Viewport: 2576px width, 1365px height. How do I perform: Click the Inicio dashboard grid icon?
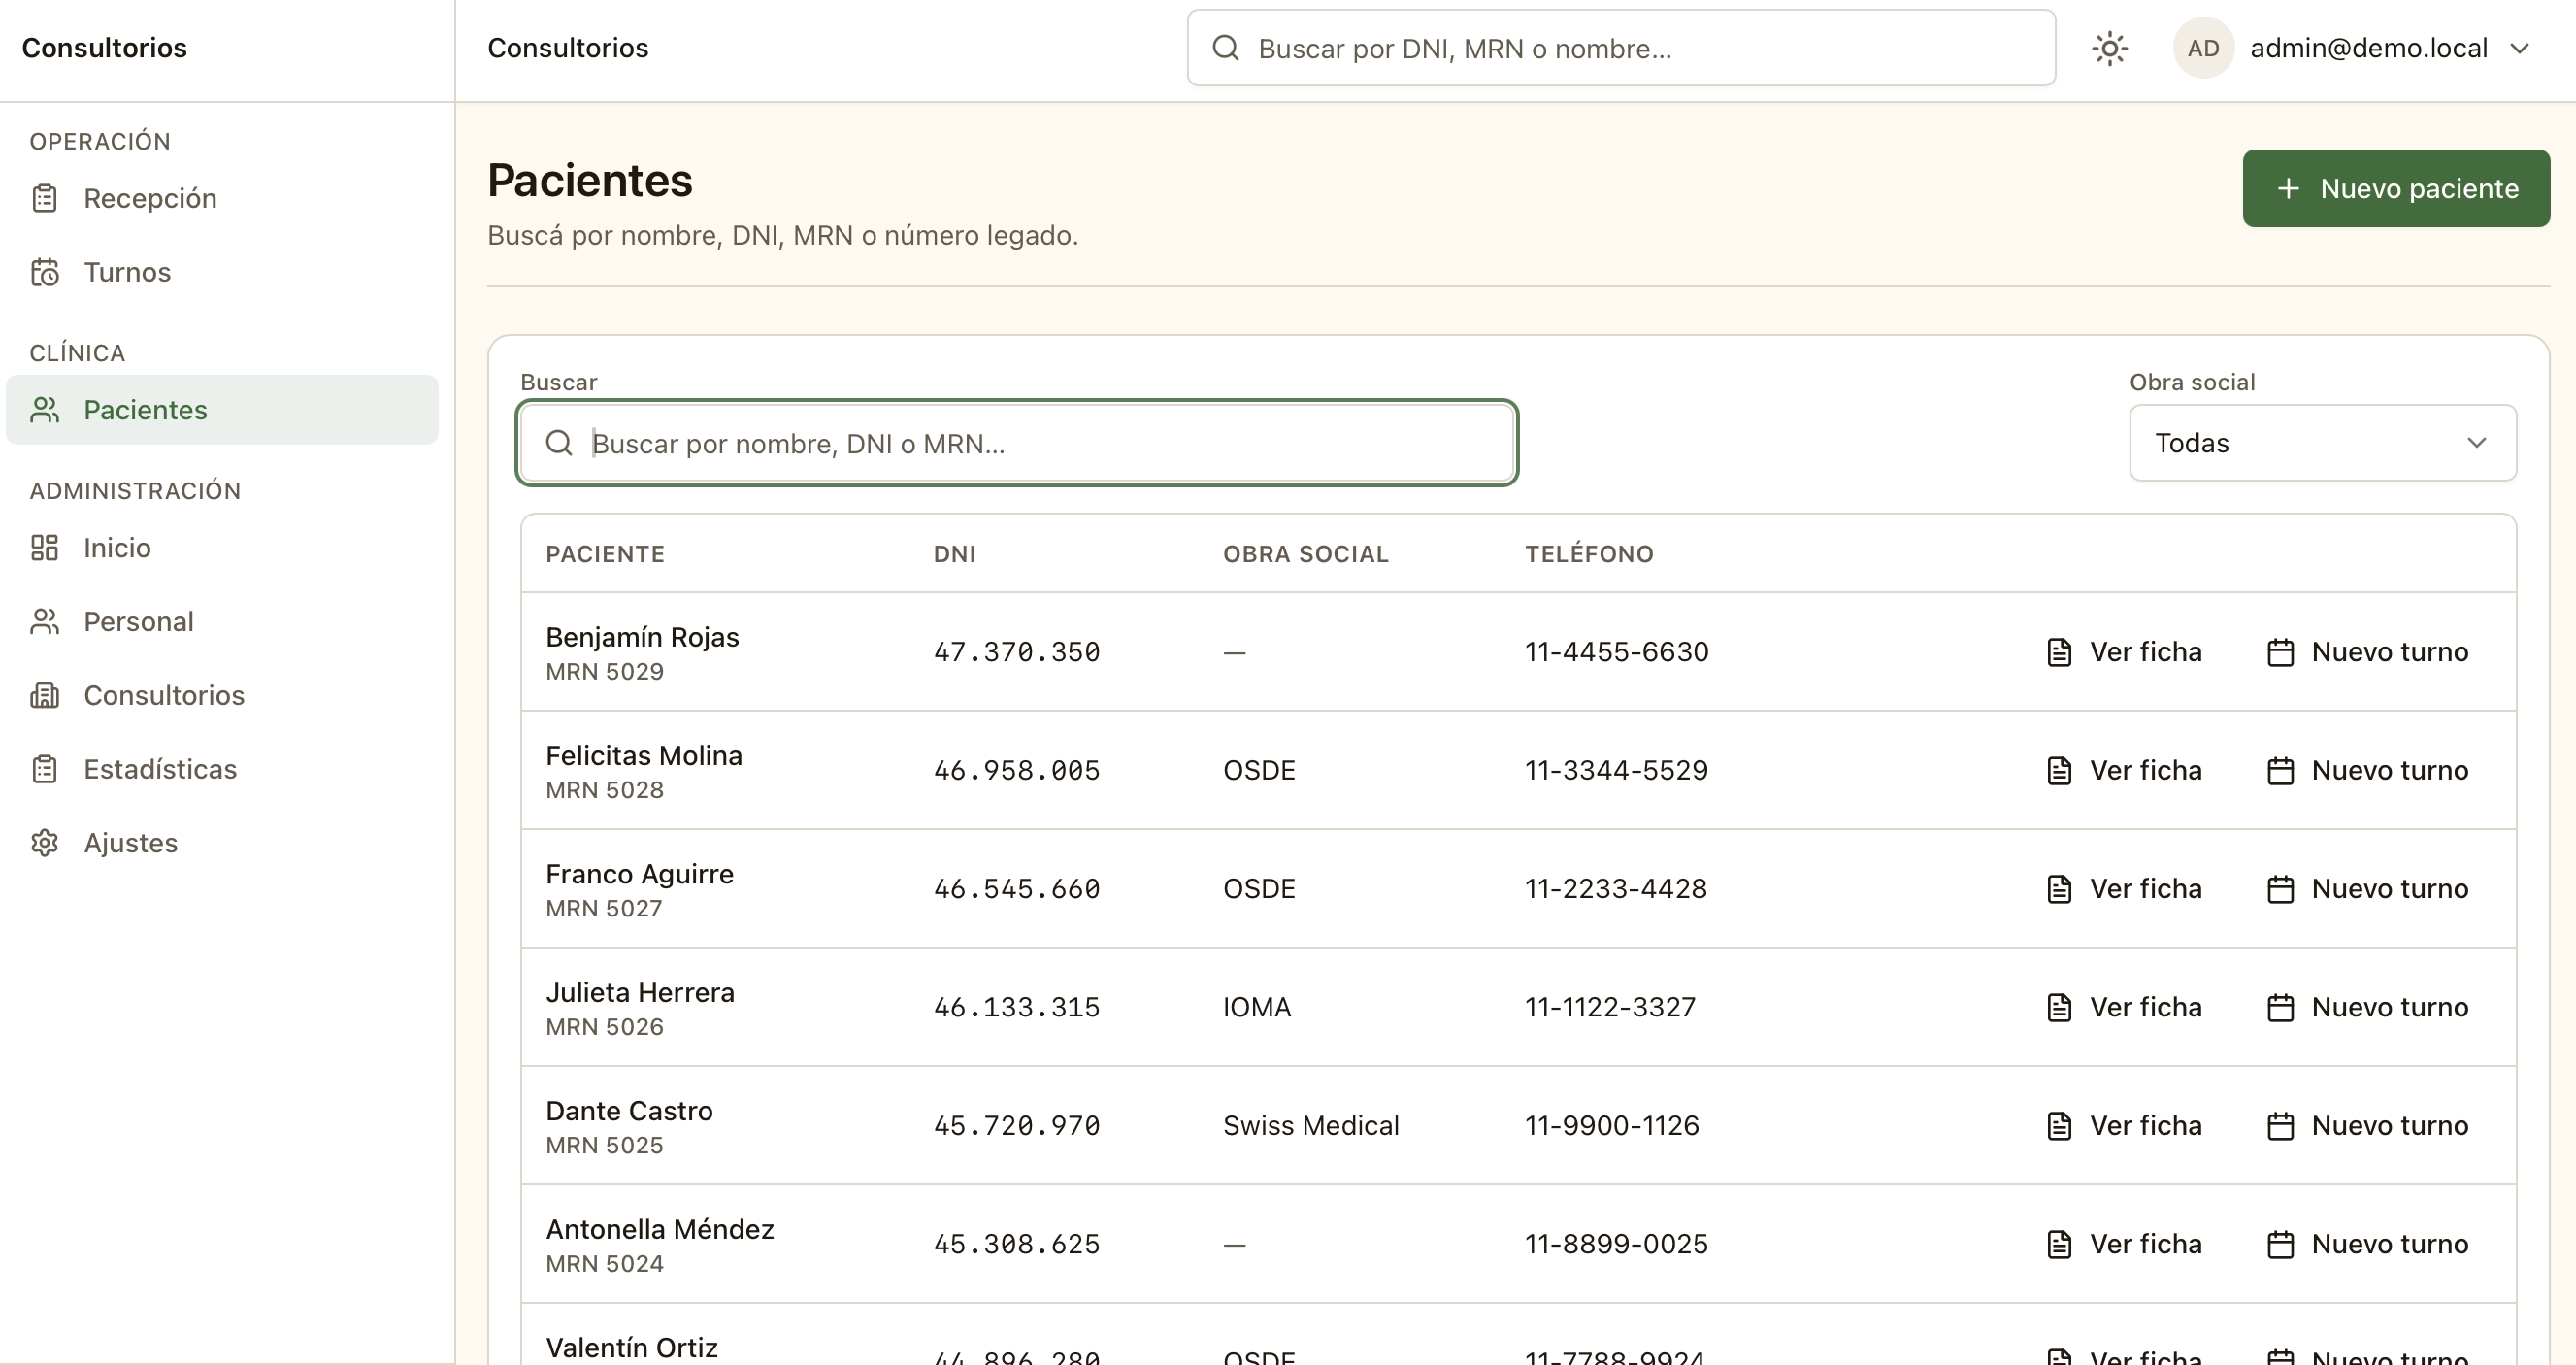pos(45,548)
